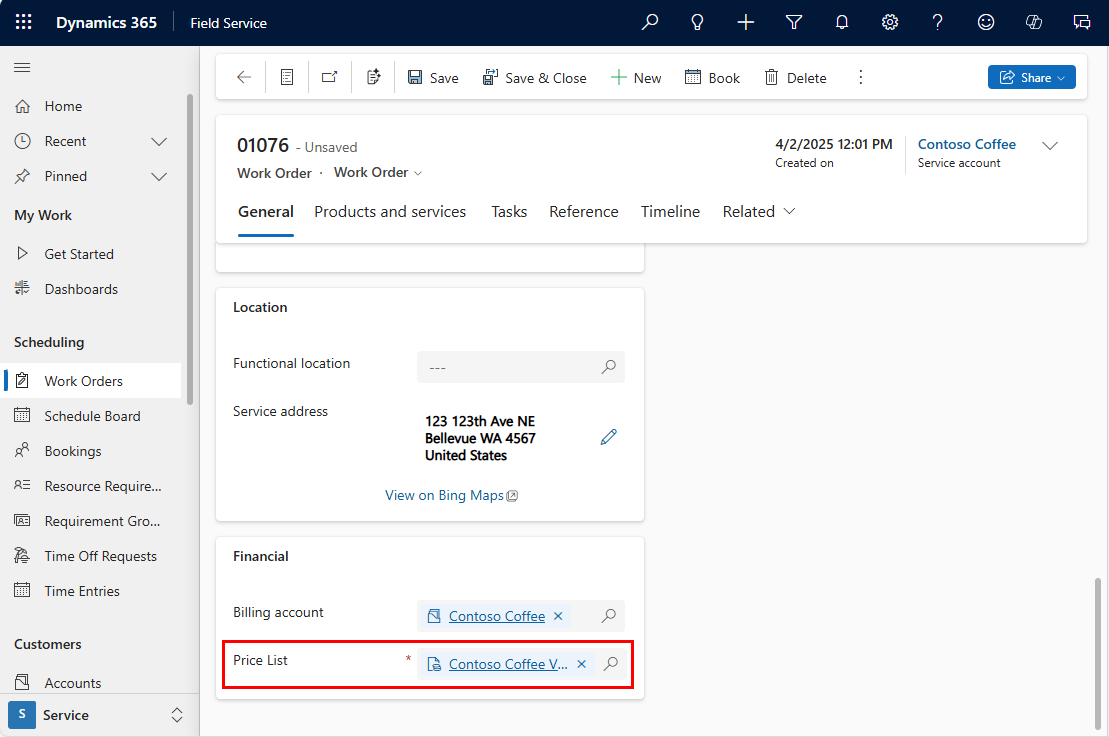1109x737 pixels.
Task: Open the Price List lookup magnifier
Action: [610, 663]
